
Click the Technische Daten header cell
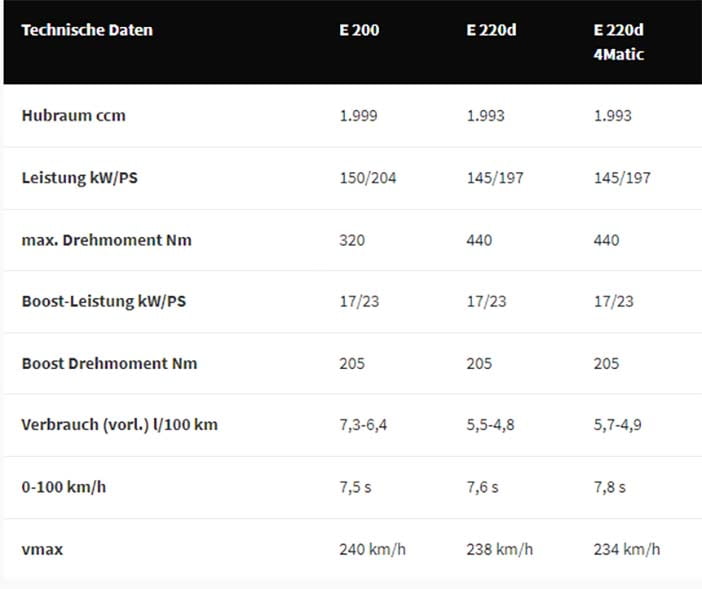coord(87,30)
